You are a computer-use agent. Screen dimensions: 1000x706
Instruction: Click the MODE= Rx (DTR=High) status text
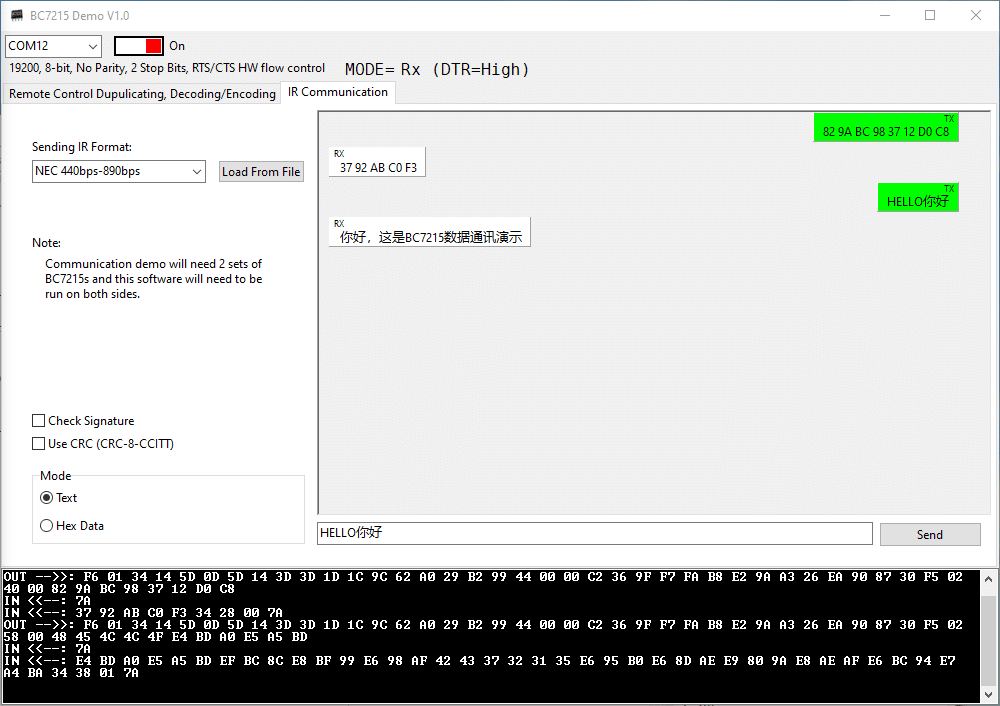coord(437,70)
